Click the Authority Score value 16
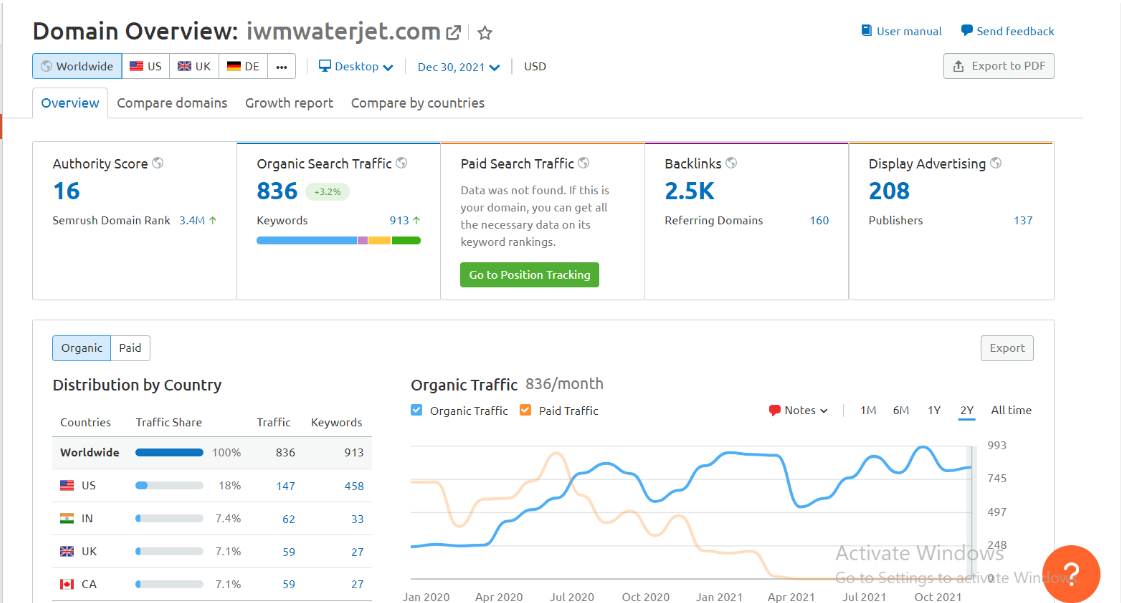 (66, 191)
